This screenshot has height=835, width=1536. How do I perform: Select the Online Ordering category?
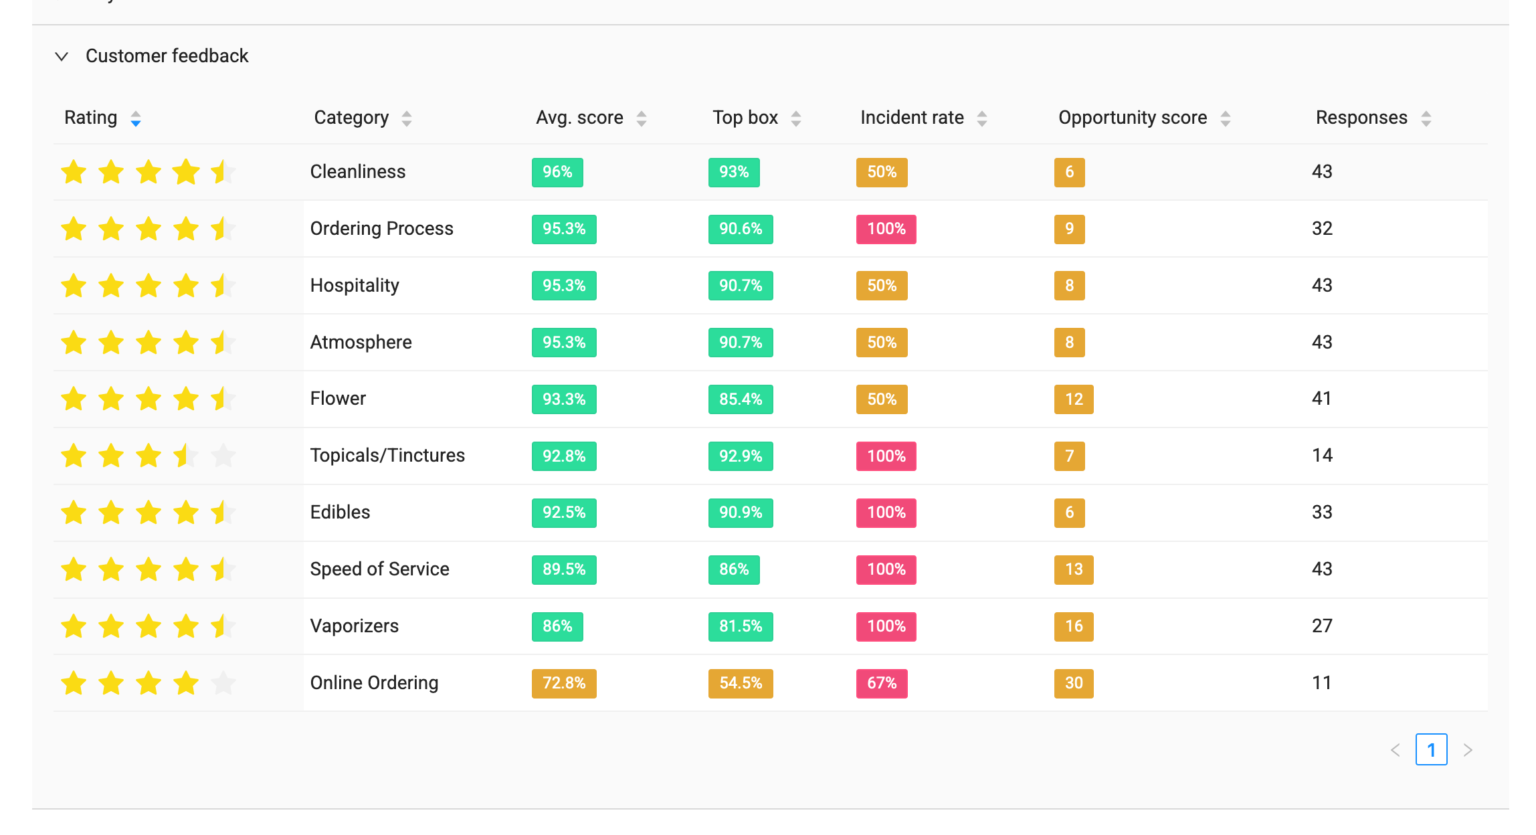click(374, 683)
